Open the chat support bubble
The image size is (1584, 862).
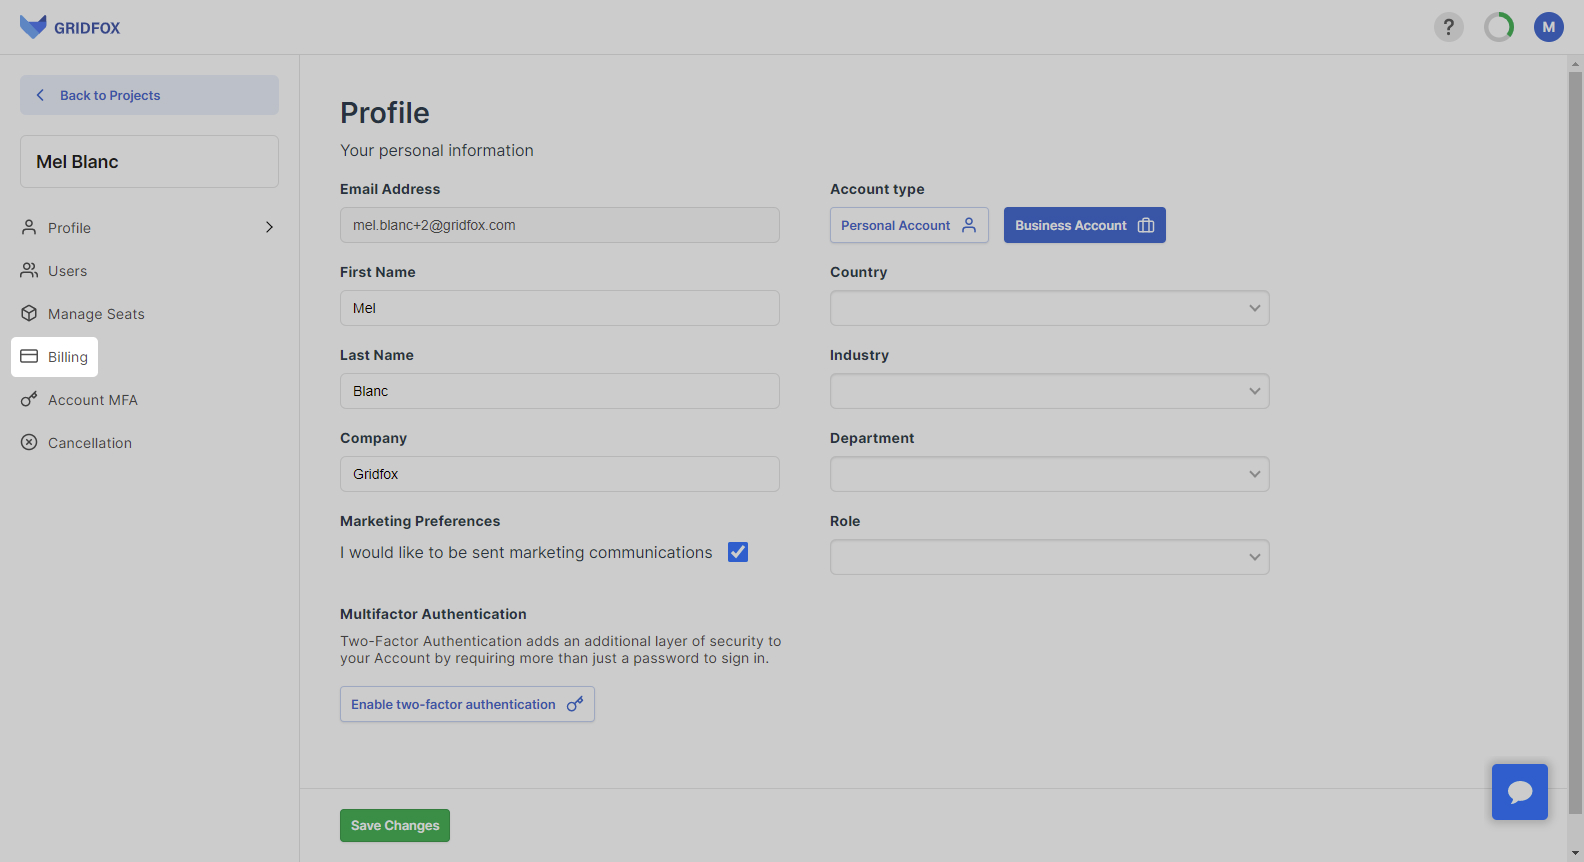click(1519, 792)
